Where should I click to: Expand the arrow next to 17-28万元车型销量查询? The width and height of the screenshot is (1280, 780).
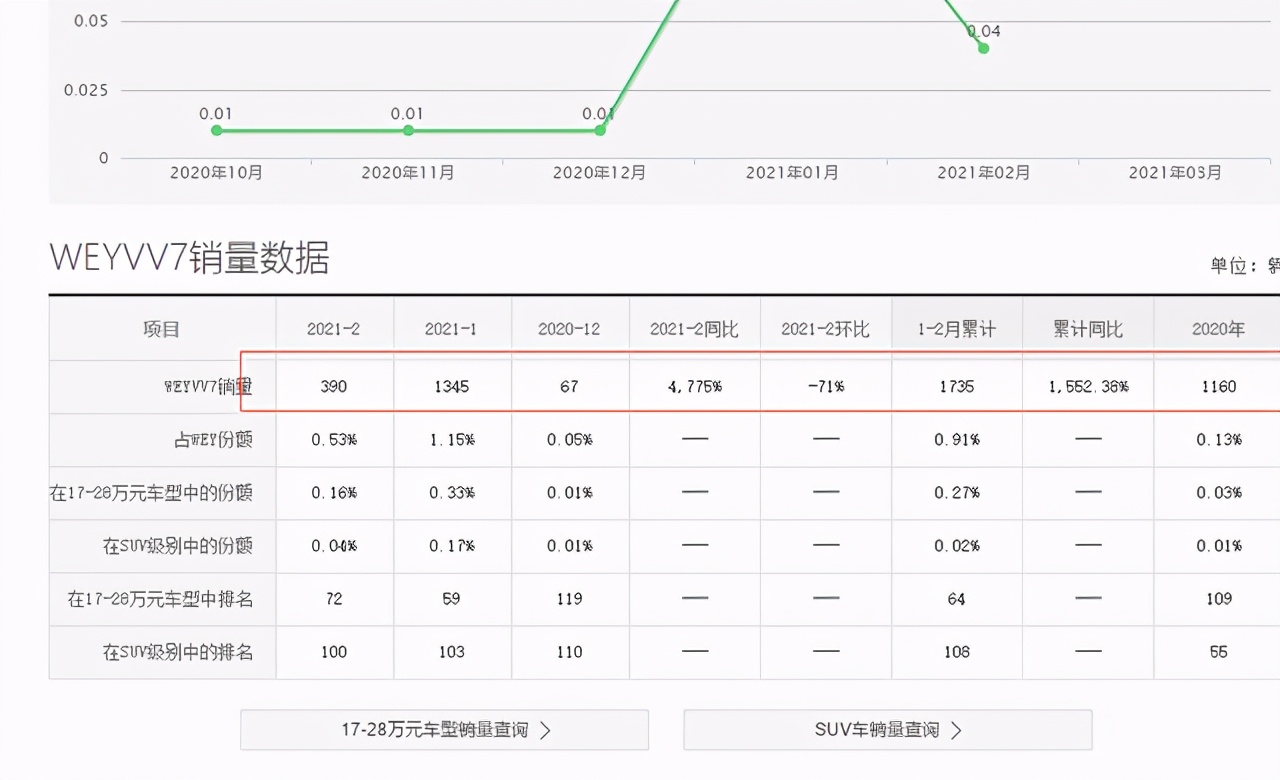coord(545,730)
